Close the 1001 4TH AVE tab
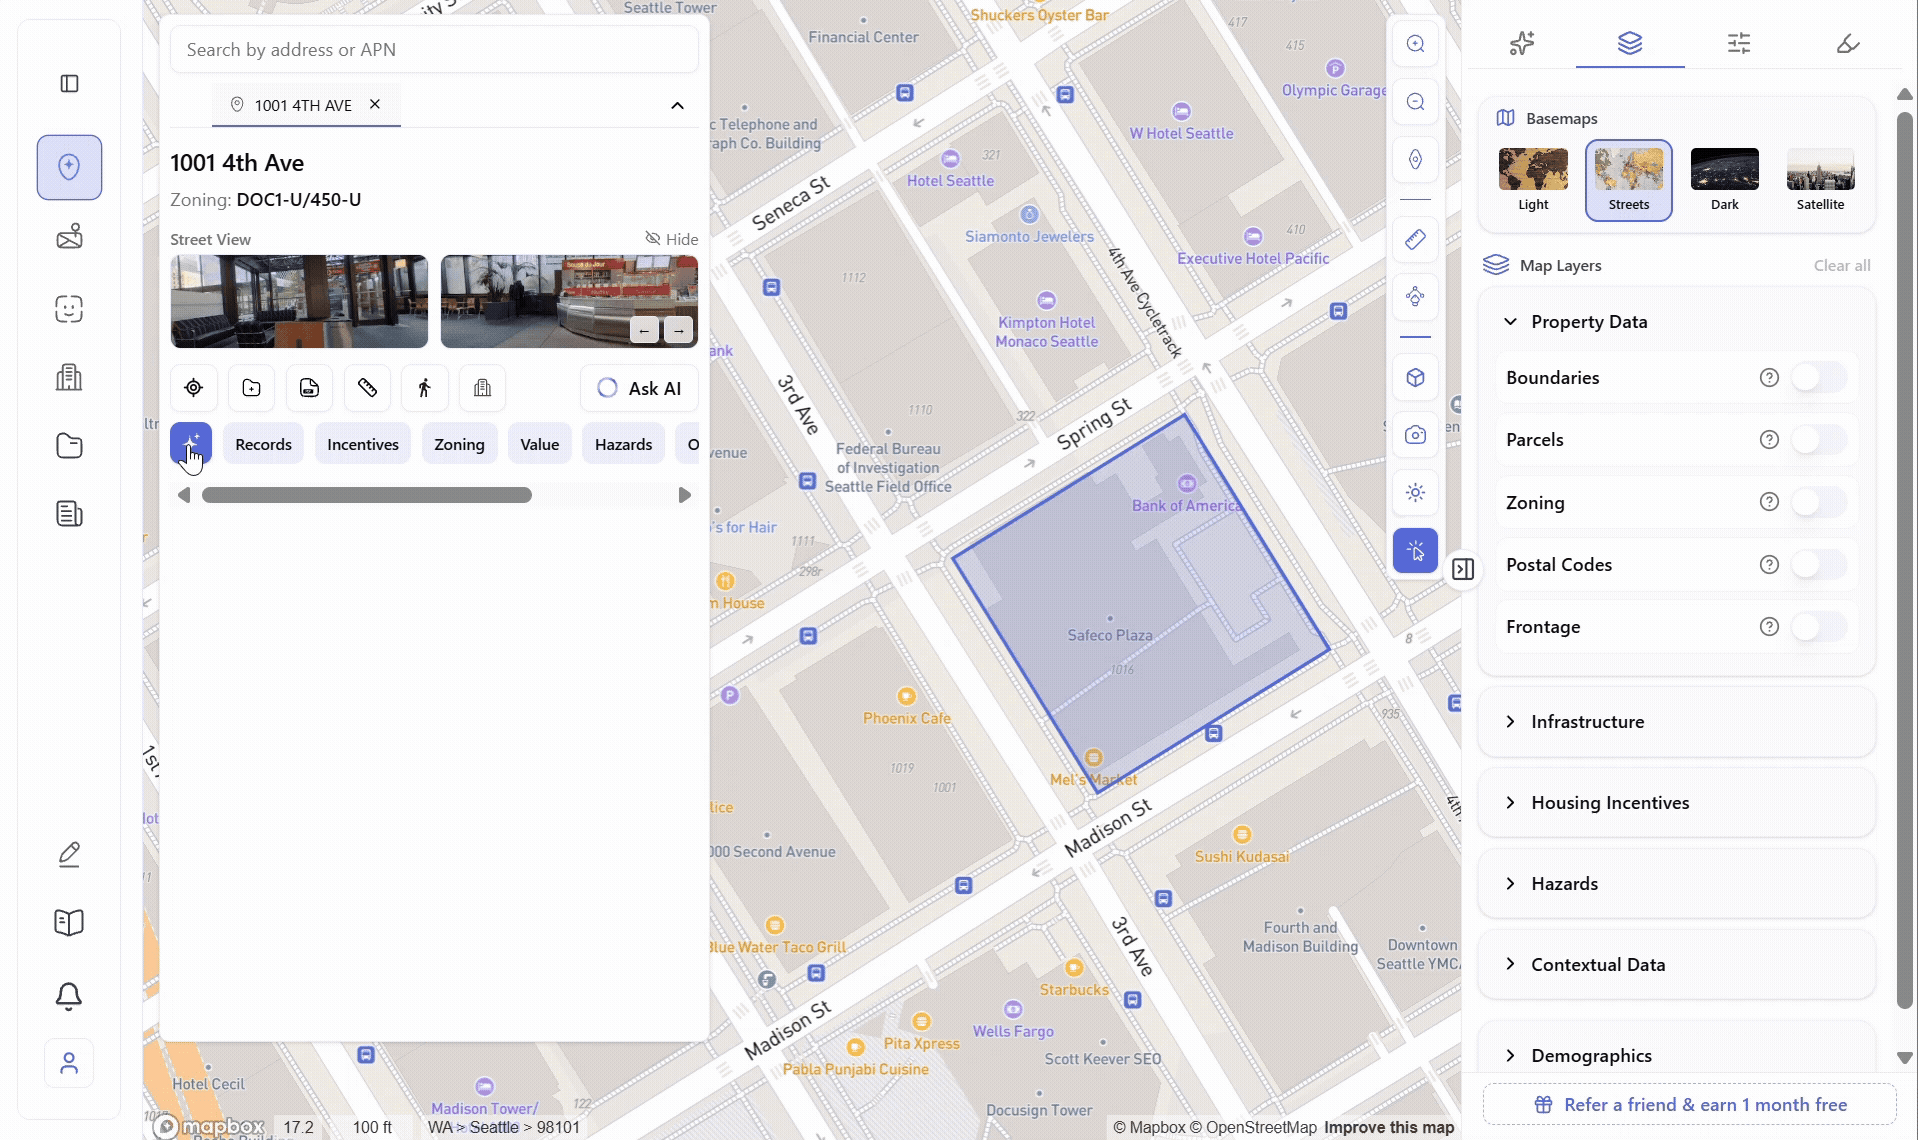 click(375, 104)
